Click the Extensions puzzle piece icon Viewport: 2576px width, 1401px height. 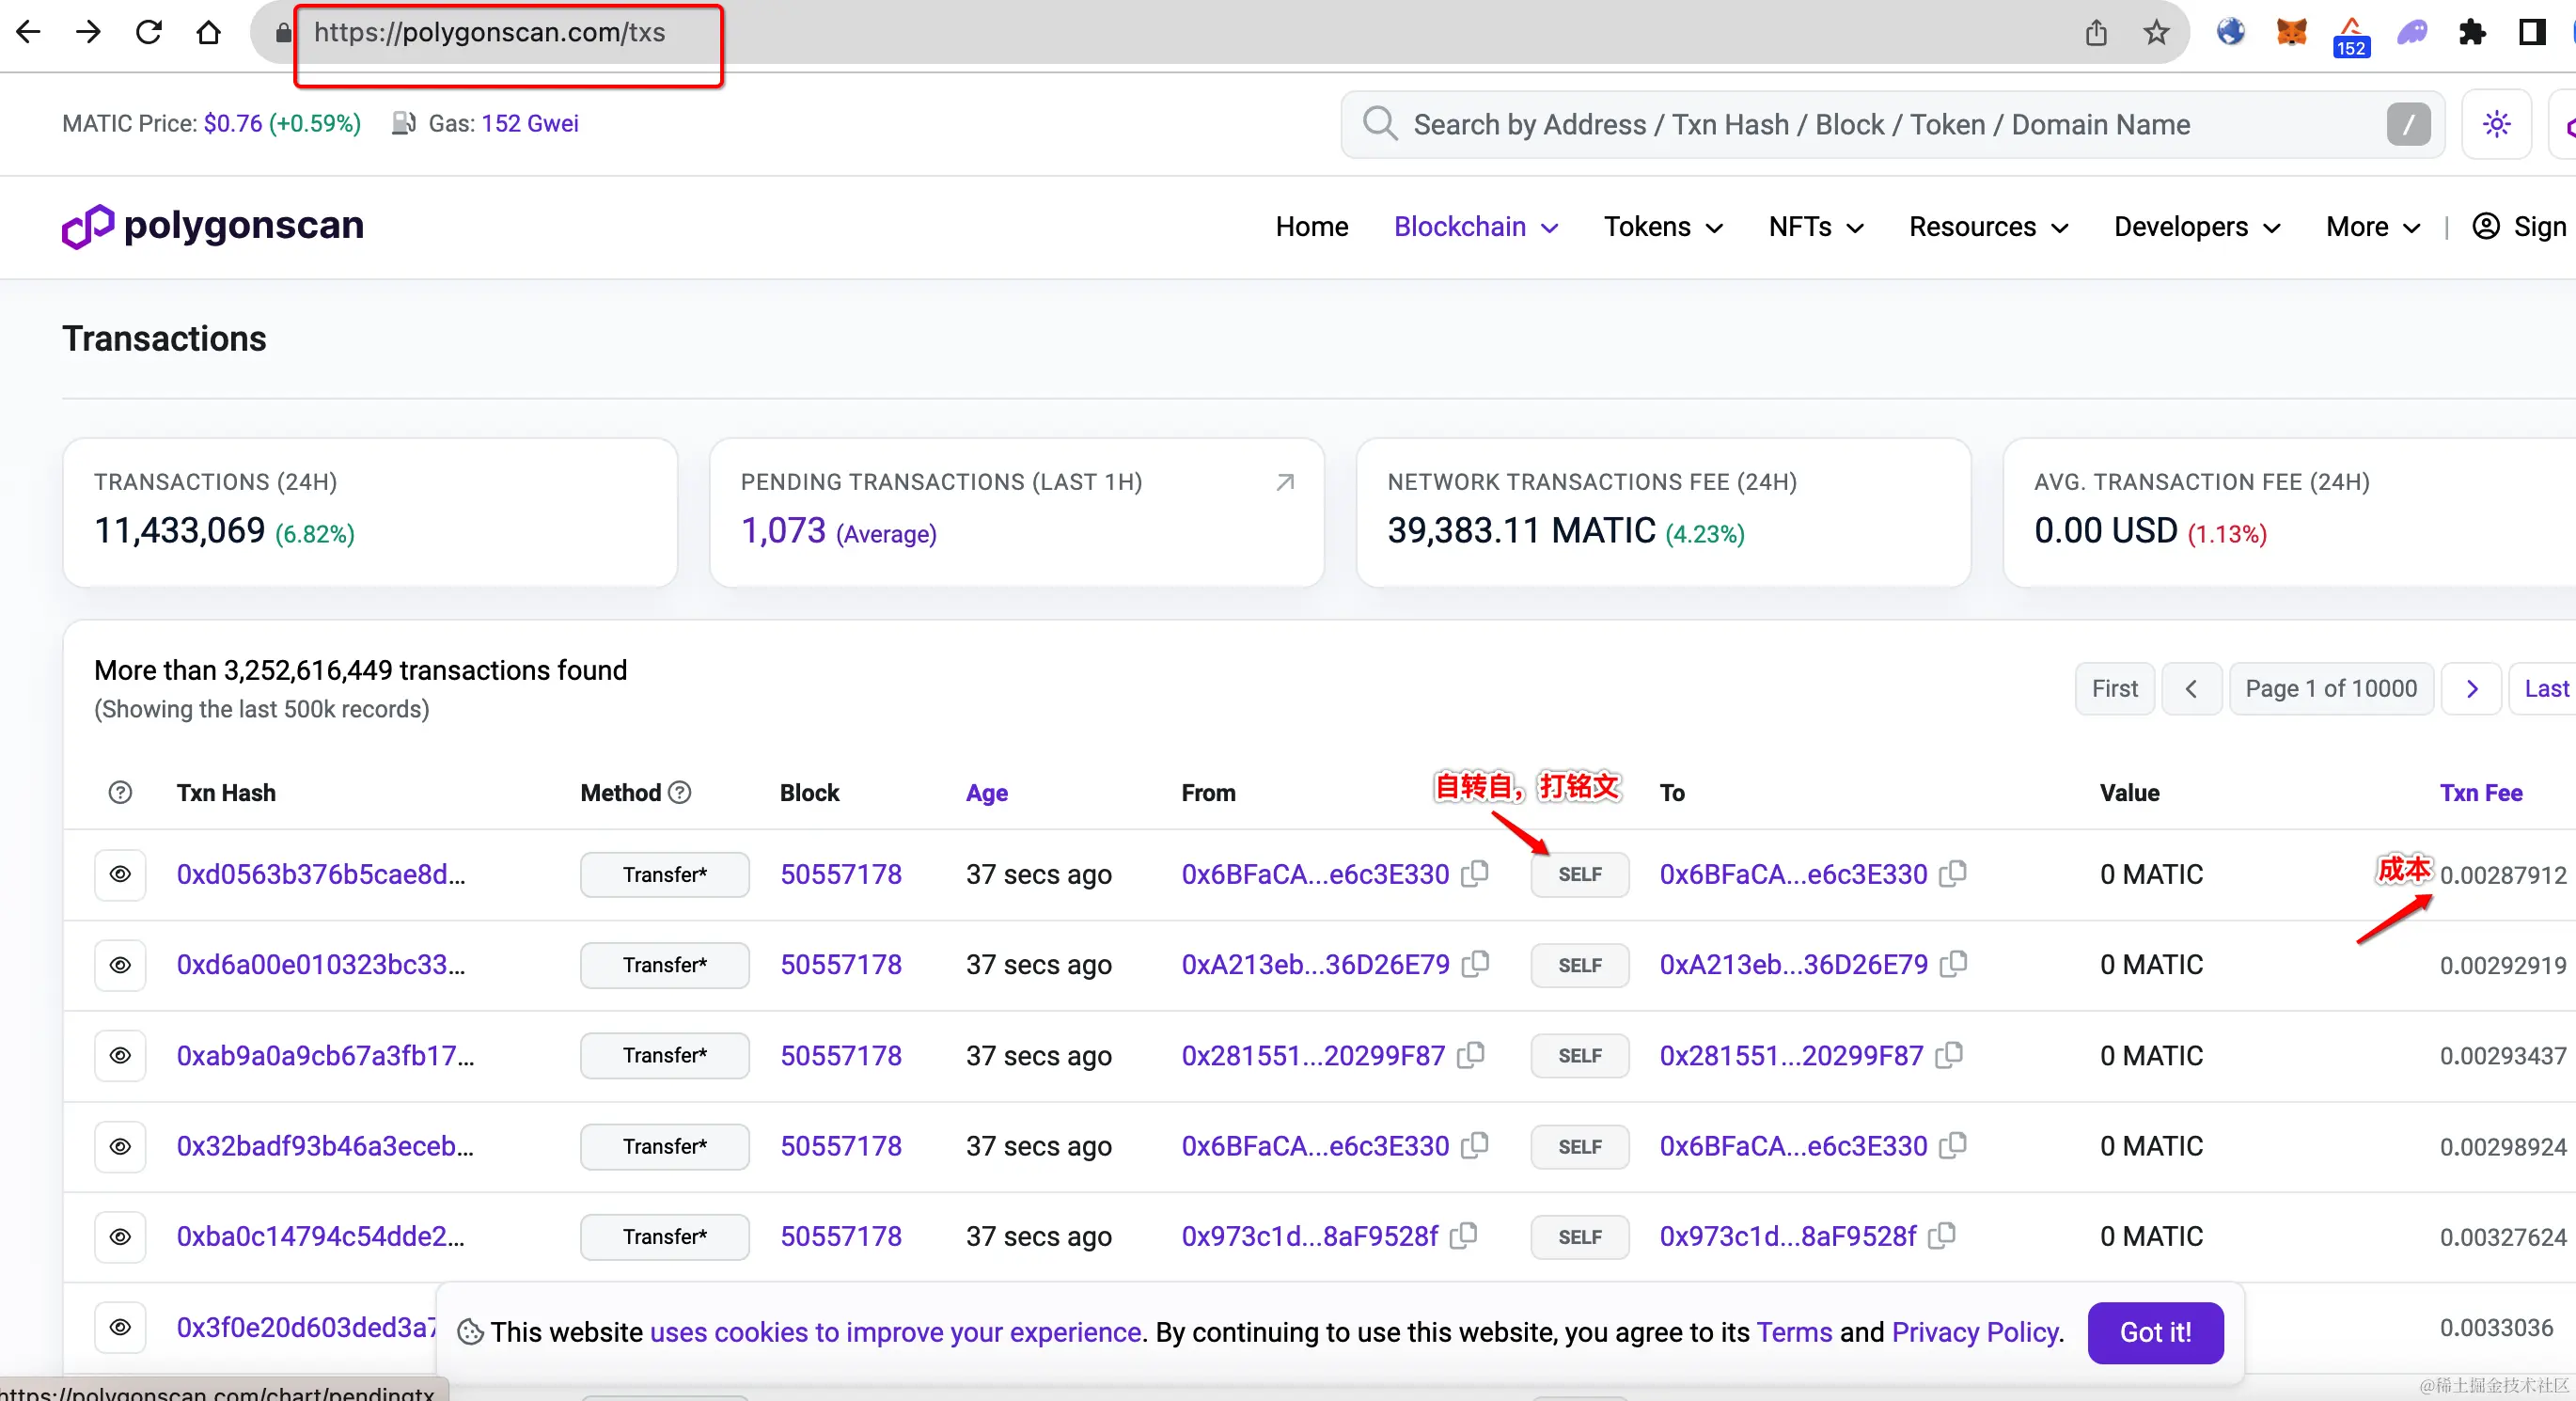[x=2472, y=33]
